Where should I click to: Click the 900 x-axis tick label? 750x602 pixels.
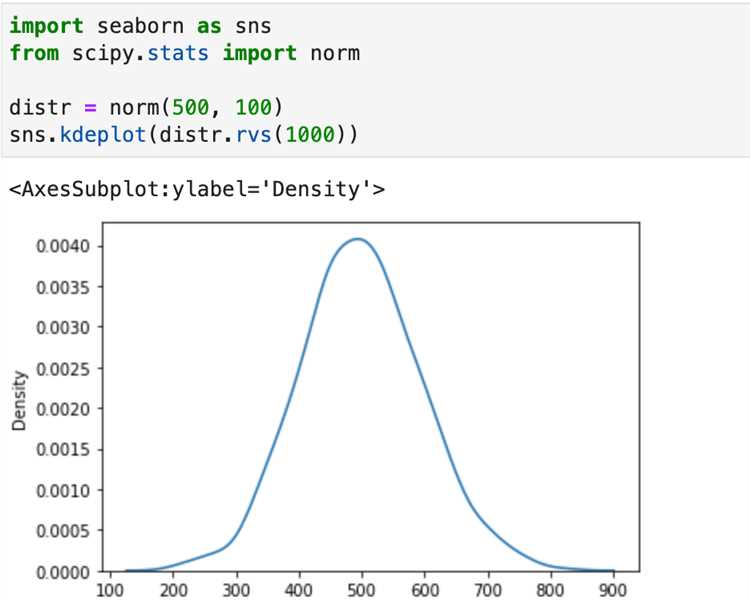(613, 591)
